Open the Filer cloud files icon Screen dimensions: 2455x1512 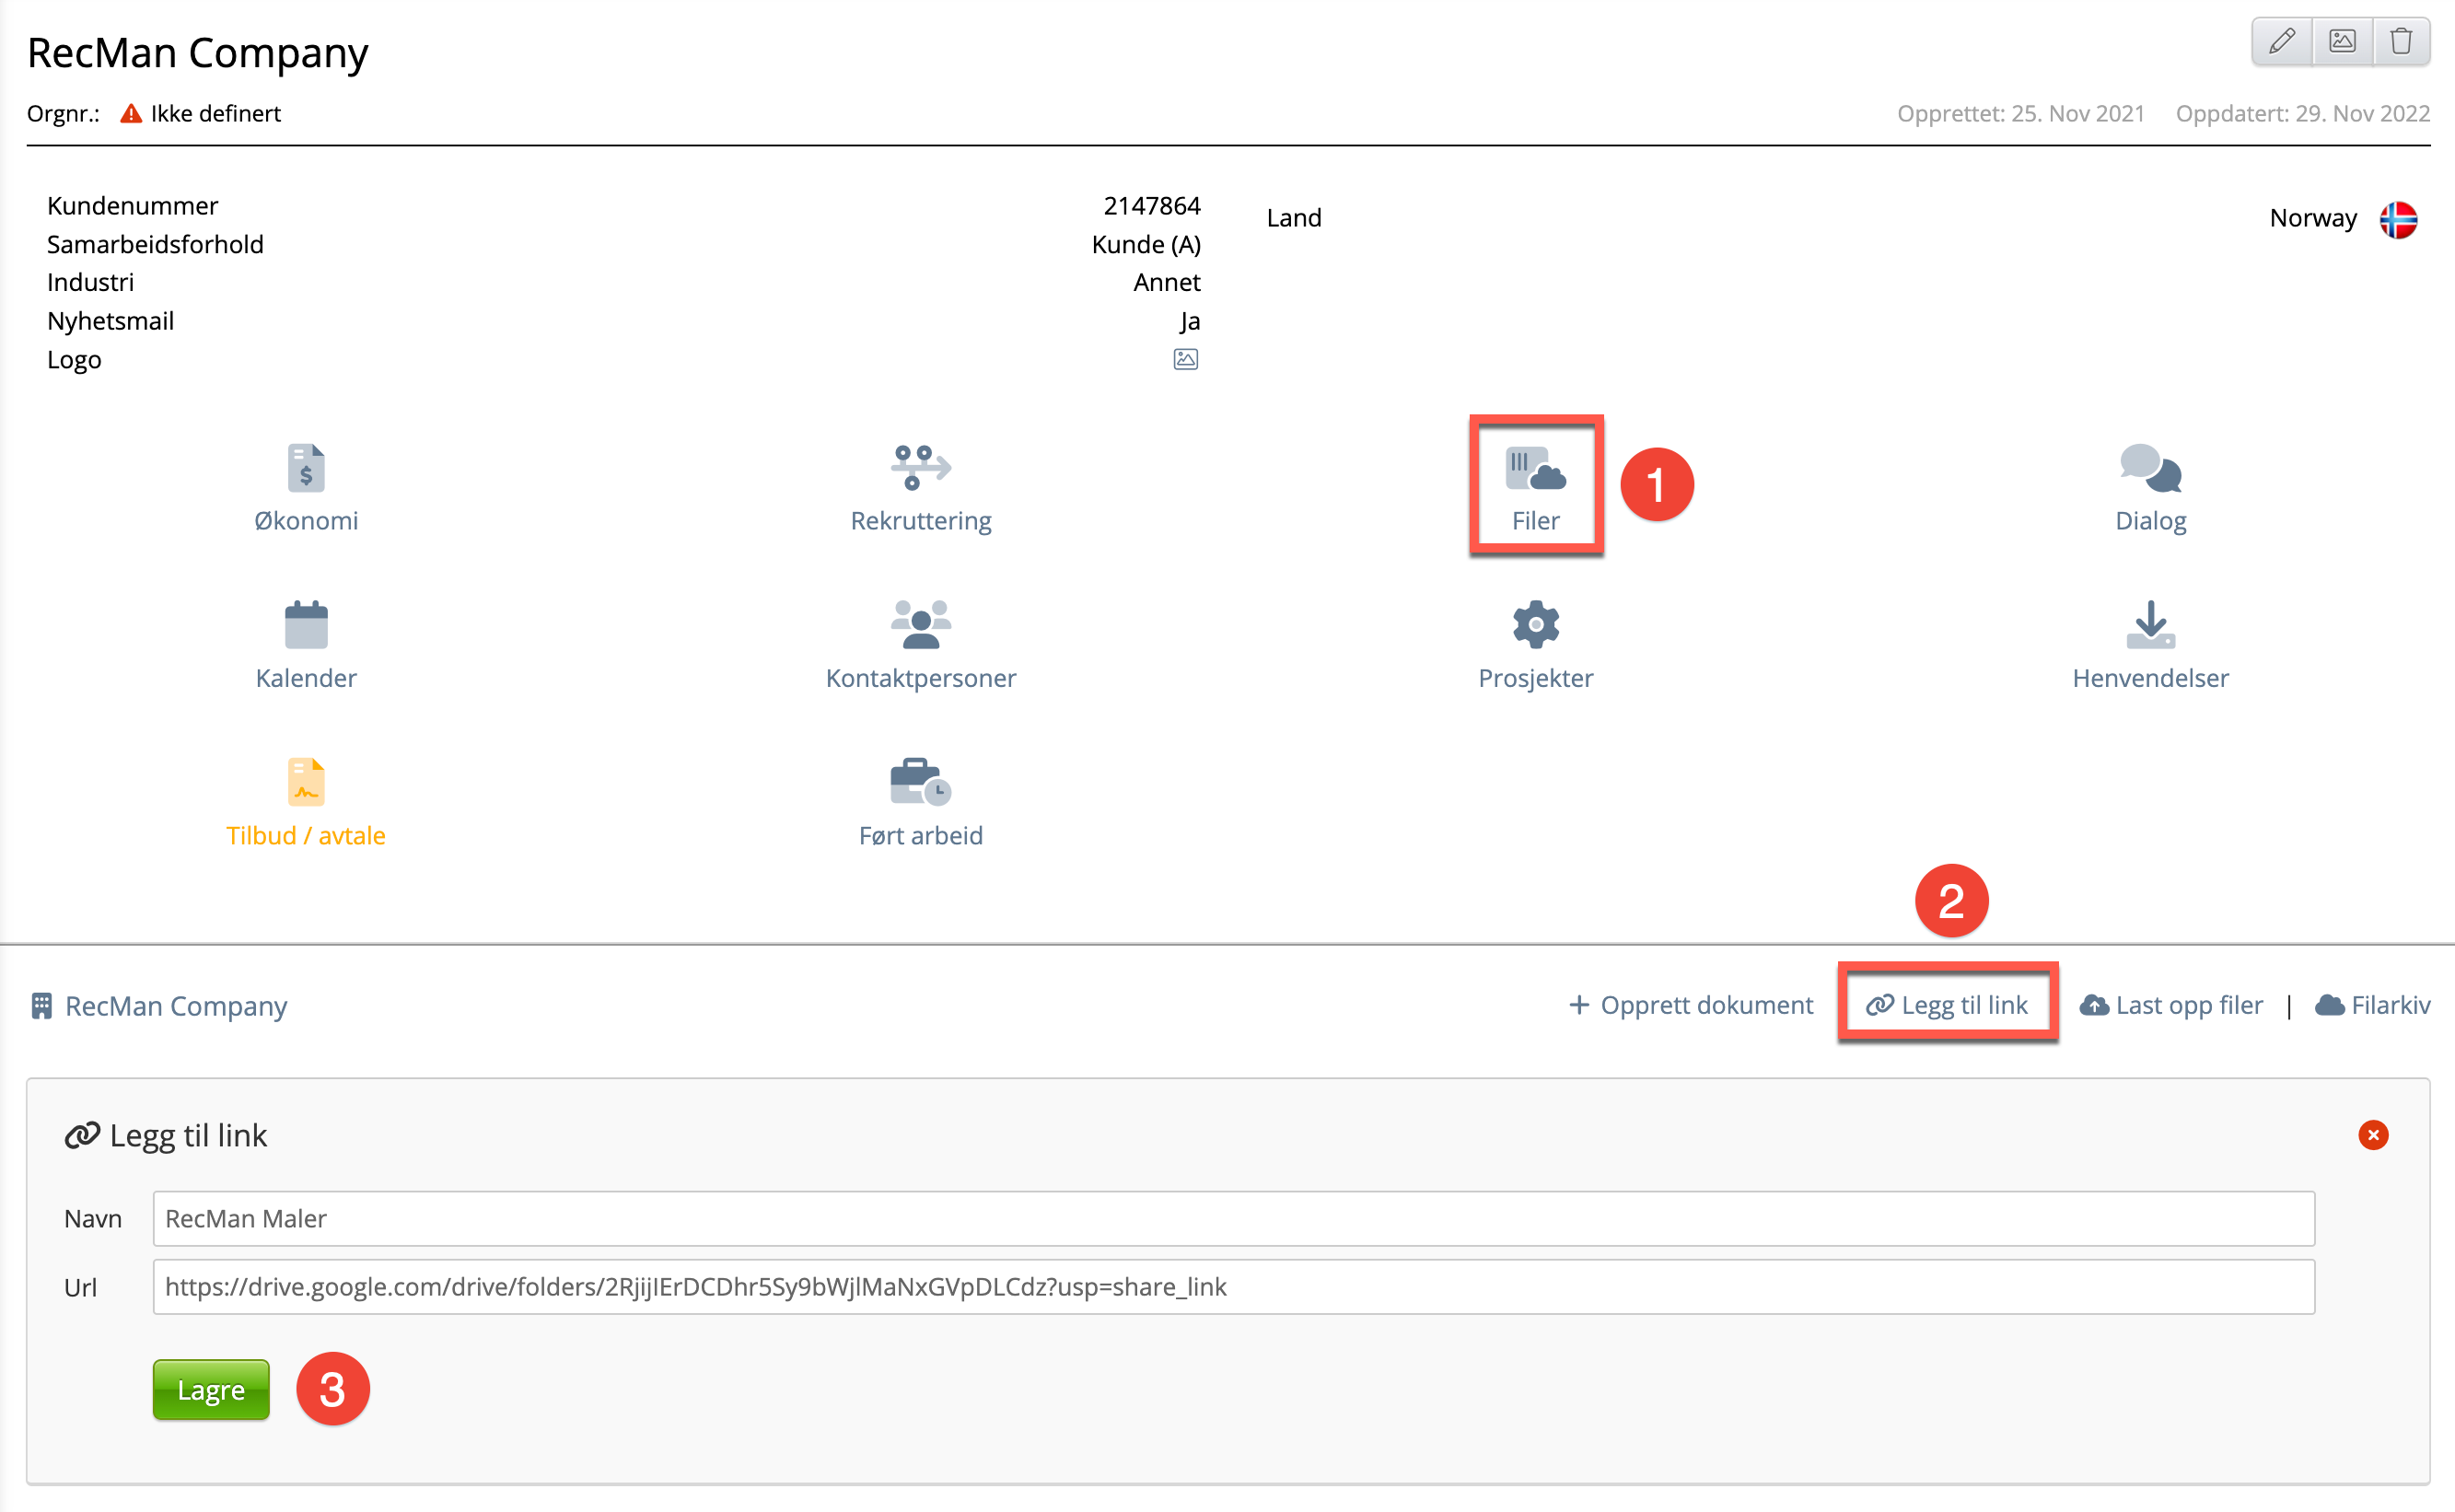pos(1535,488)
